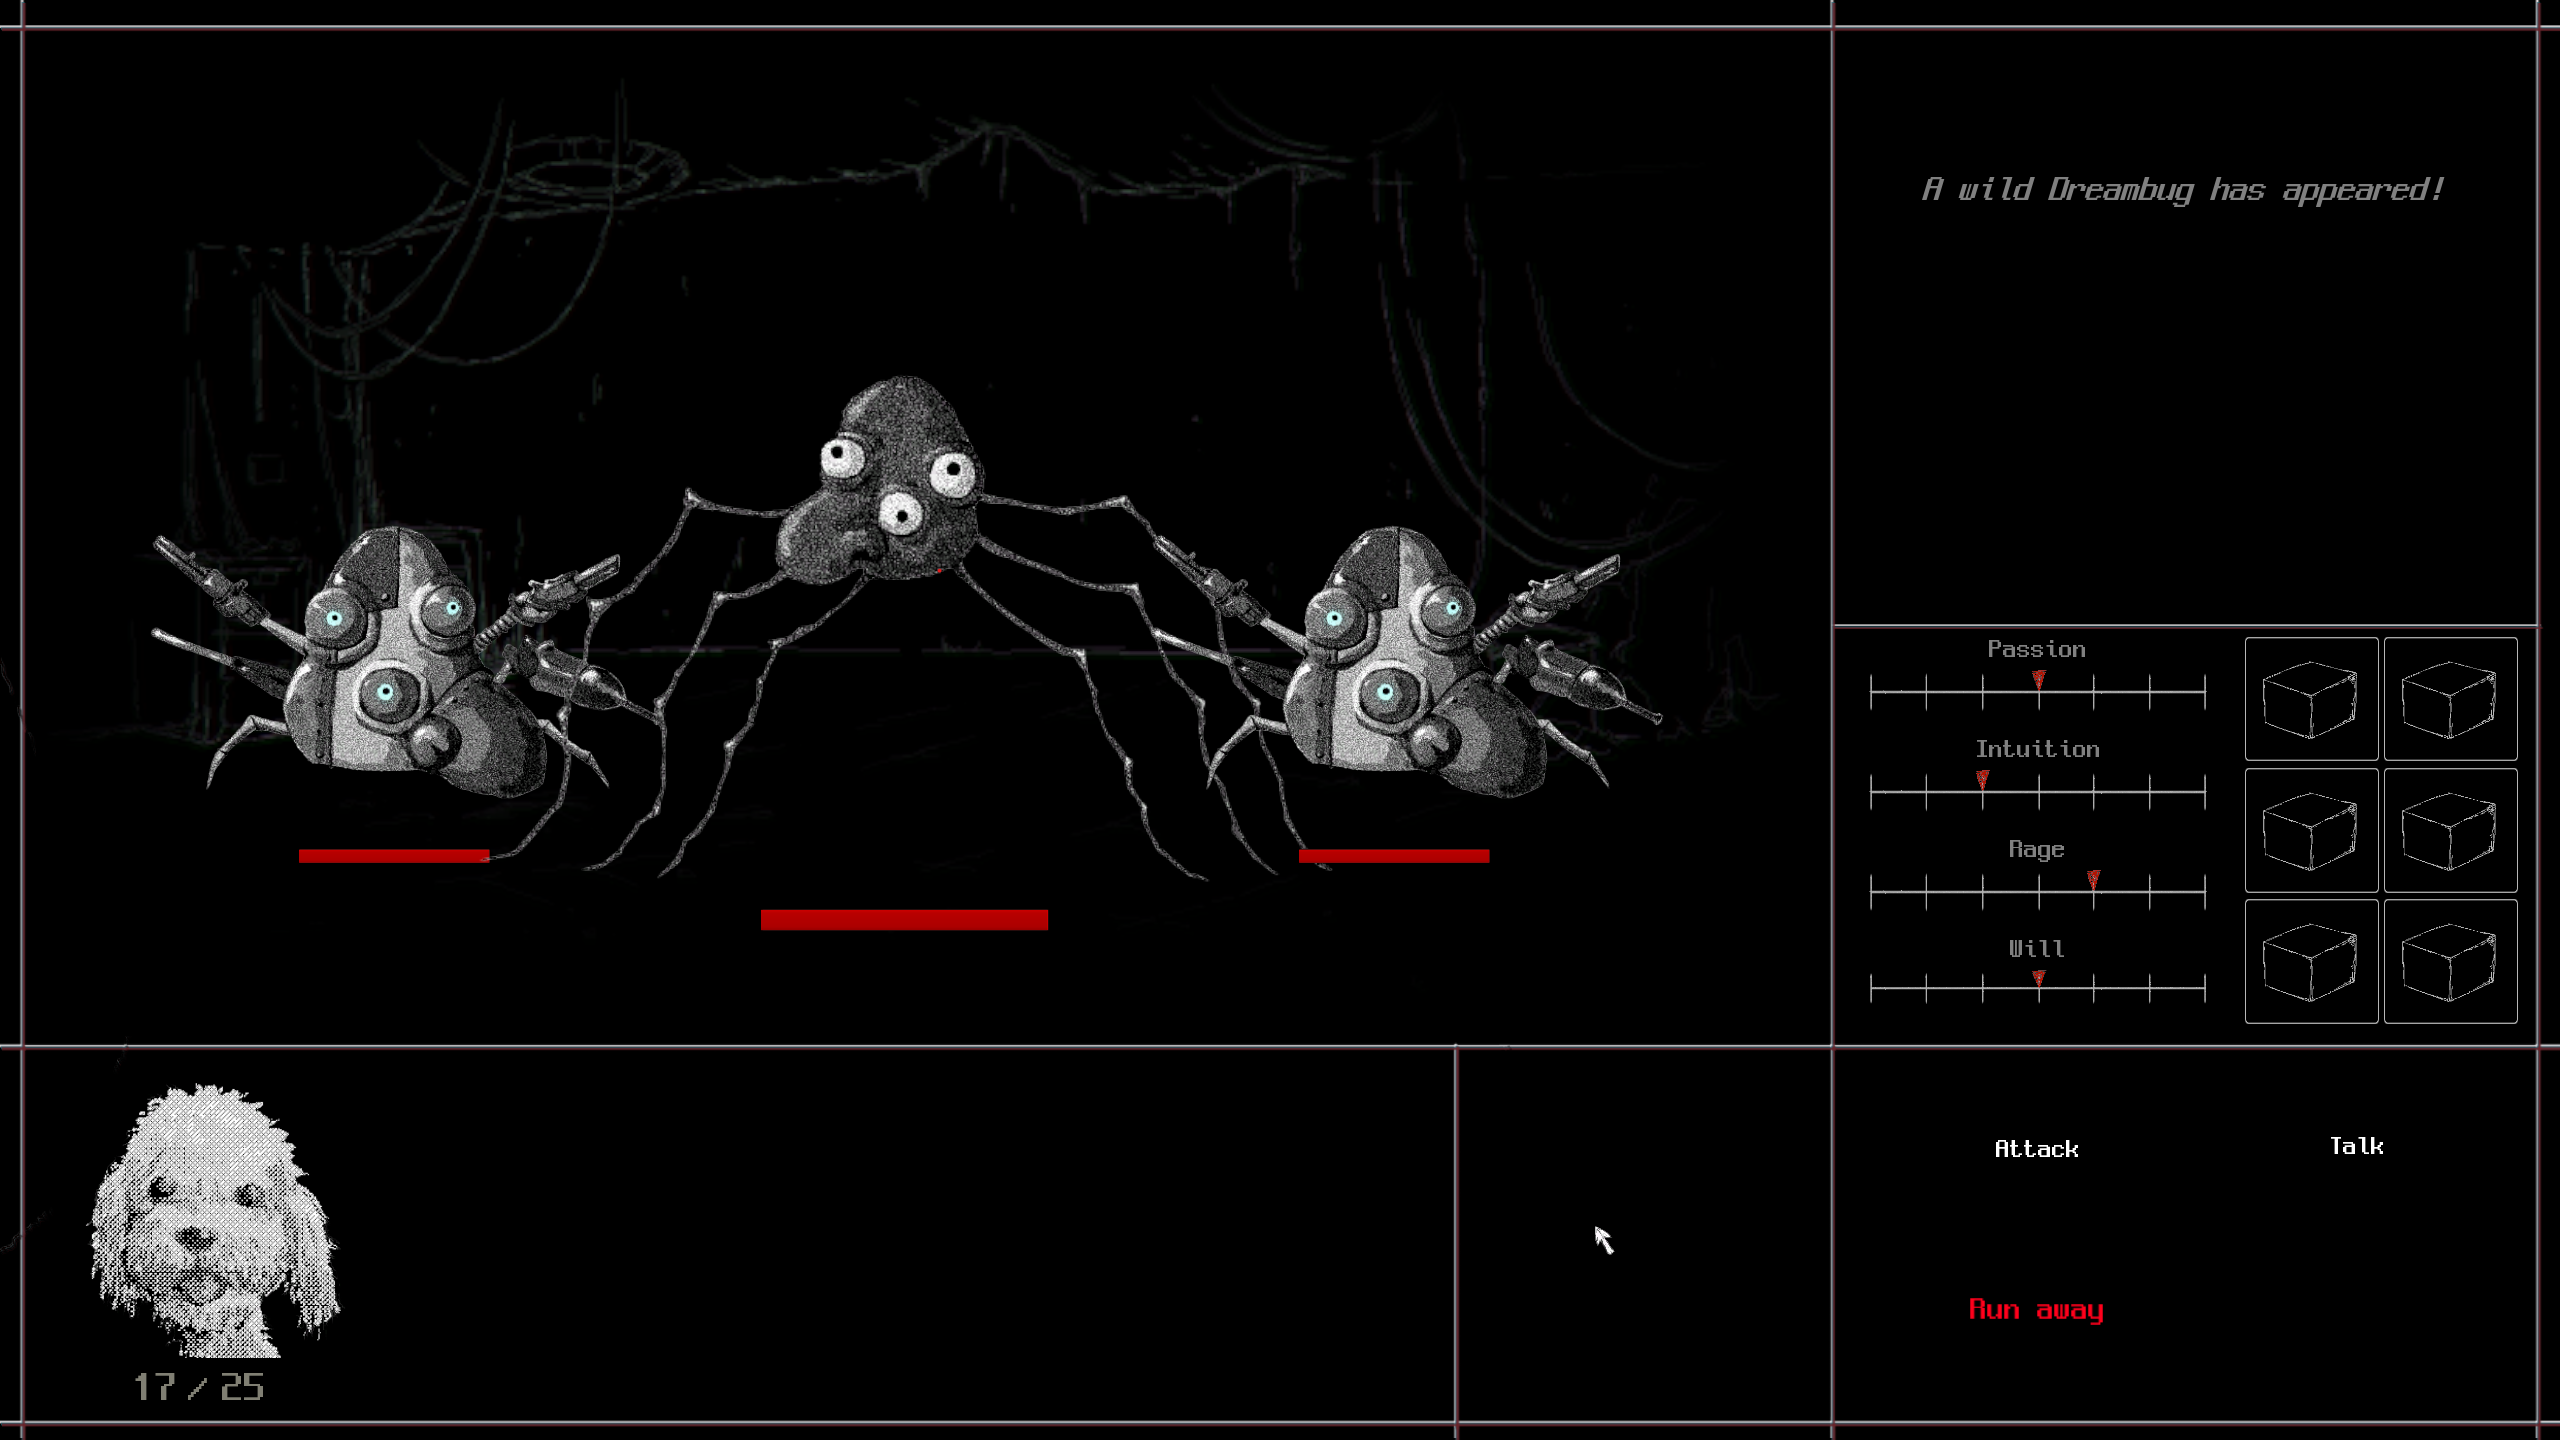Click the Passion meter red marker
The image size is (2560, 1440).
click(x=2039, y=680)
